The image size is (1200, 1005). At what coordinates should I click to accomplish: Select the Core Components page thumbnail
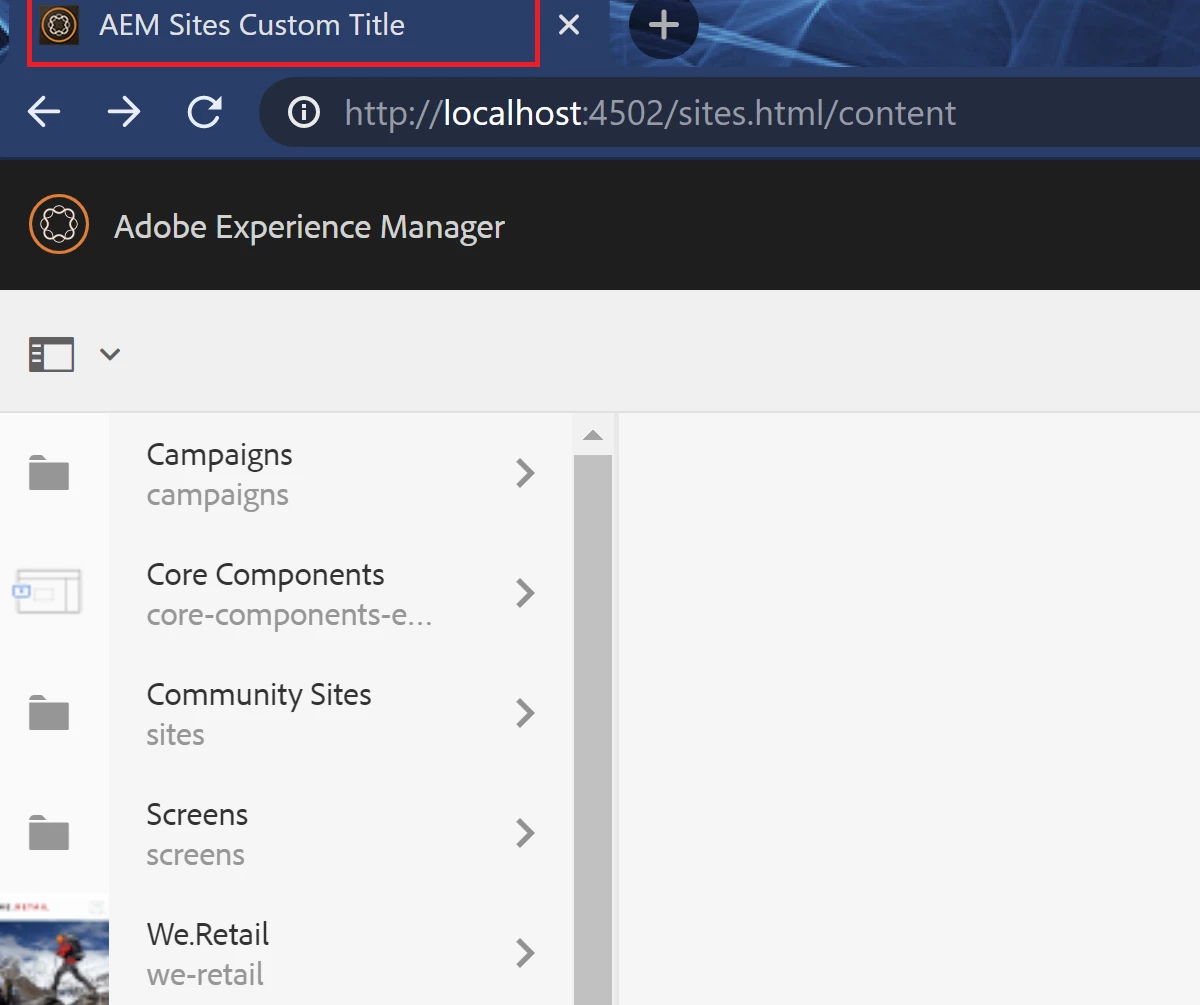[47, 592]
